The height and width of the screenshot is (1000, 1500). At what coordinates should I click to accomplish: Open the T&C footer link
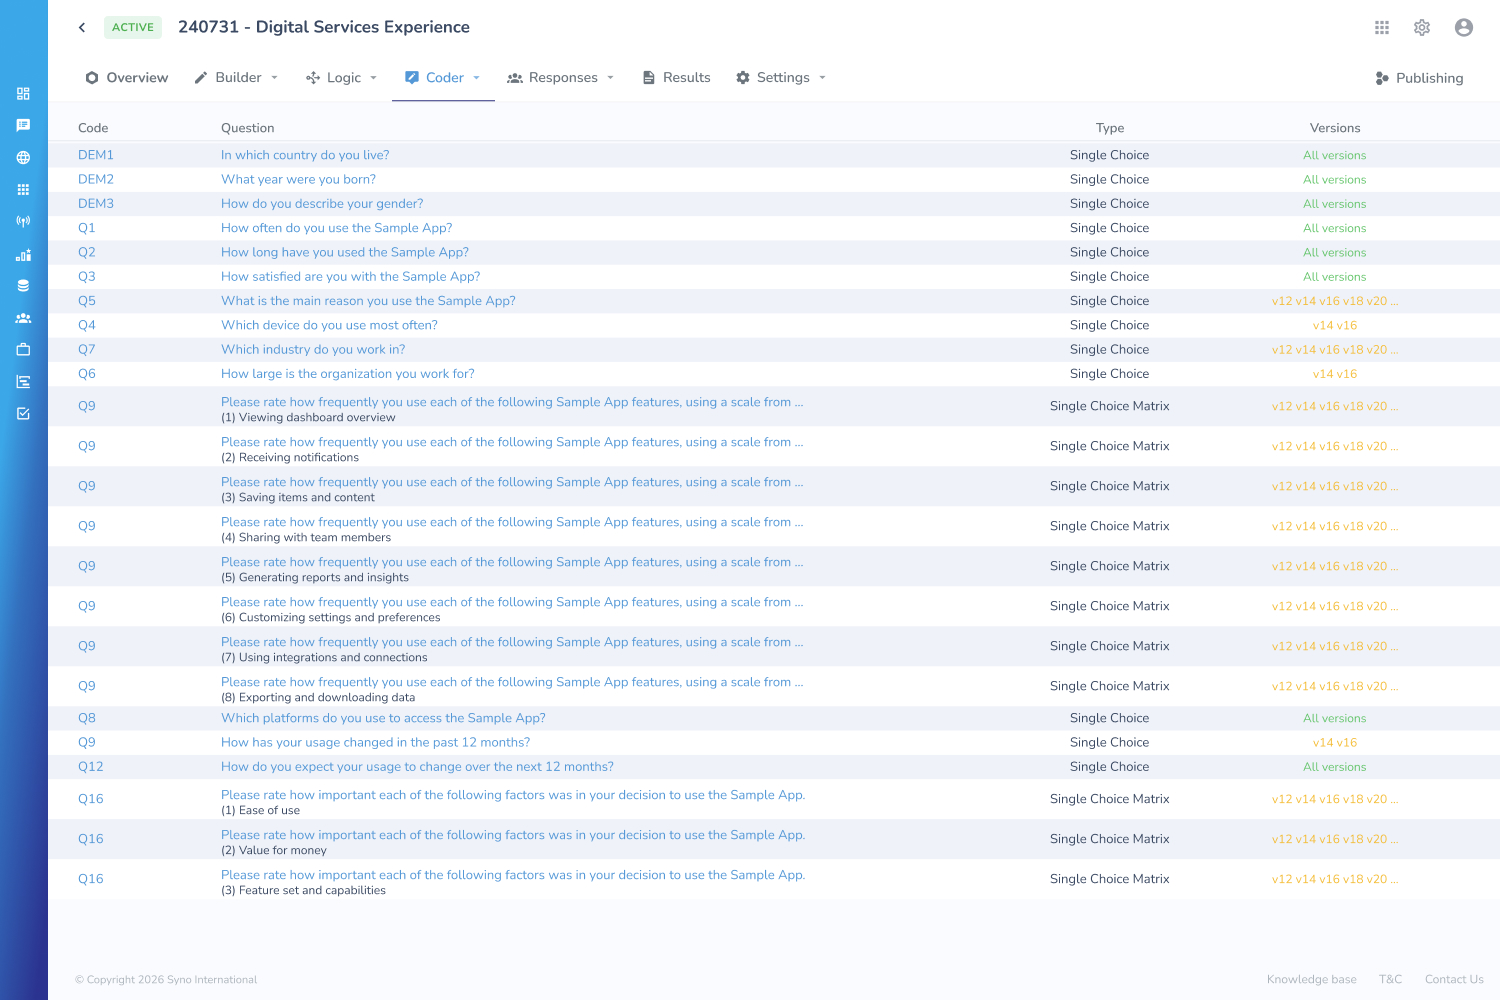tap(1391, 979)
